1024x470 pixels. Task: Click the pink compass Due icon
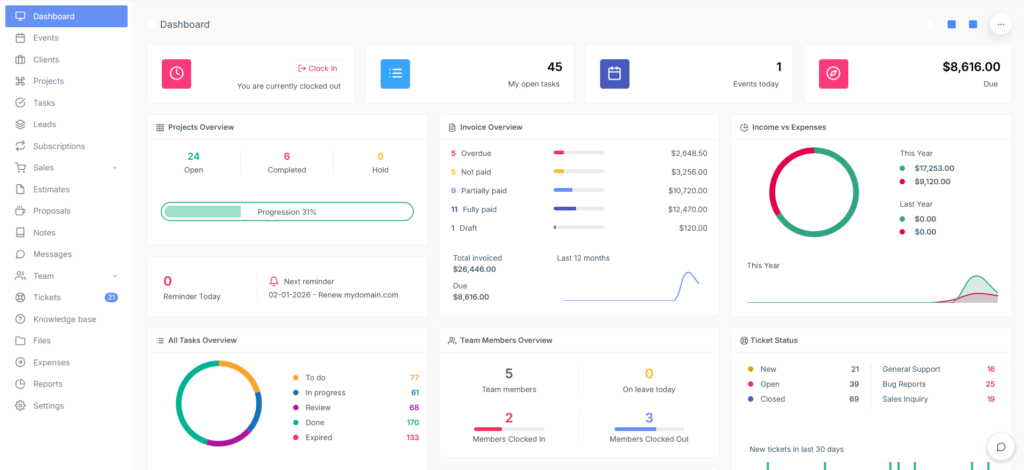coord(833,73)
